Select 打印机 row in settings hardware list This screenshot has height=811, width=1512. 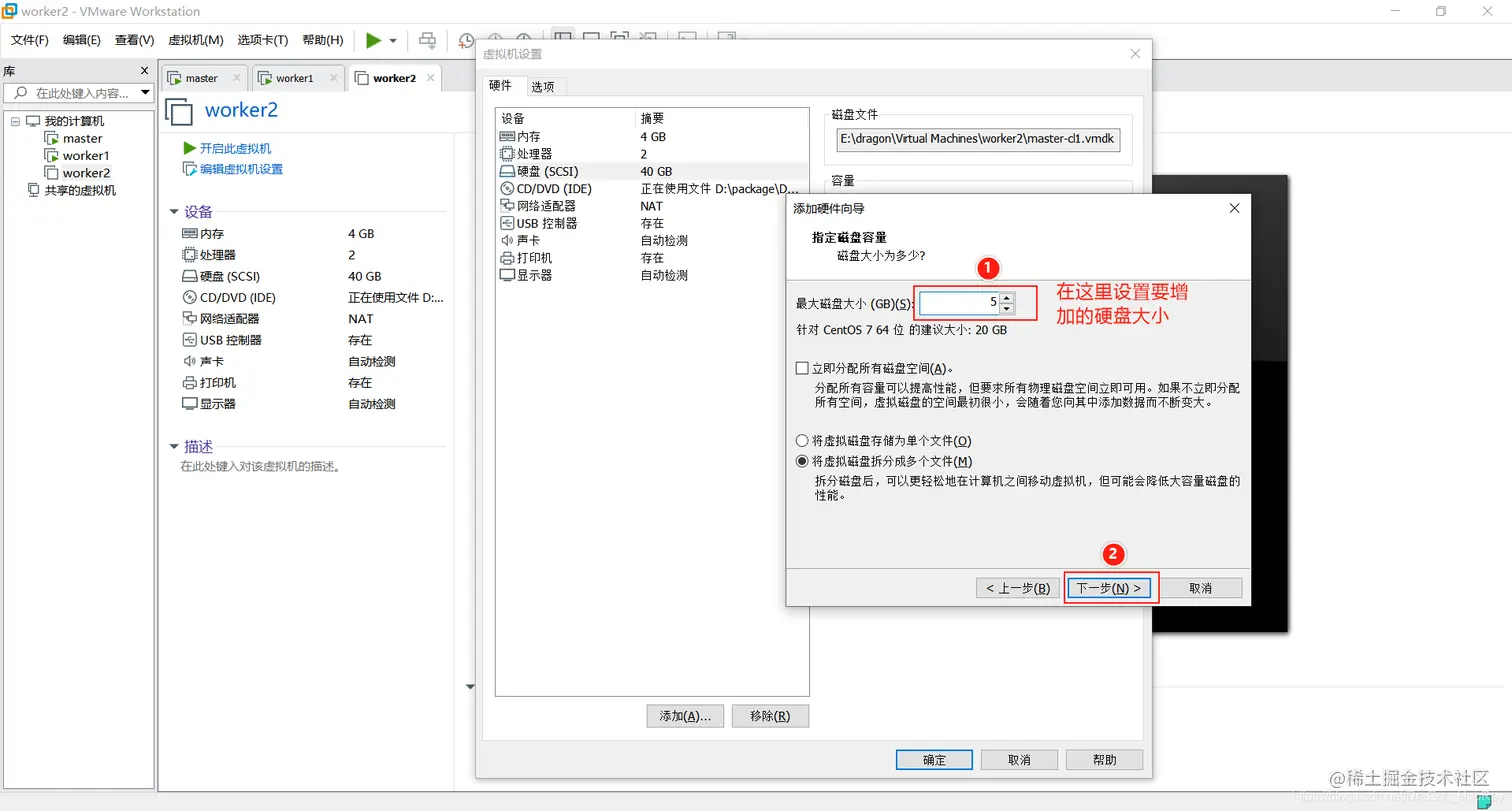(651, 258)
